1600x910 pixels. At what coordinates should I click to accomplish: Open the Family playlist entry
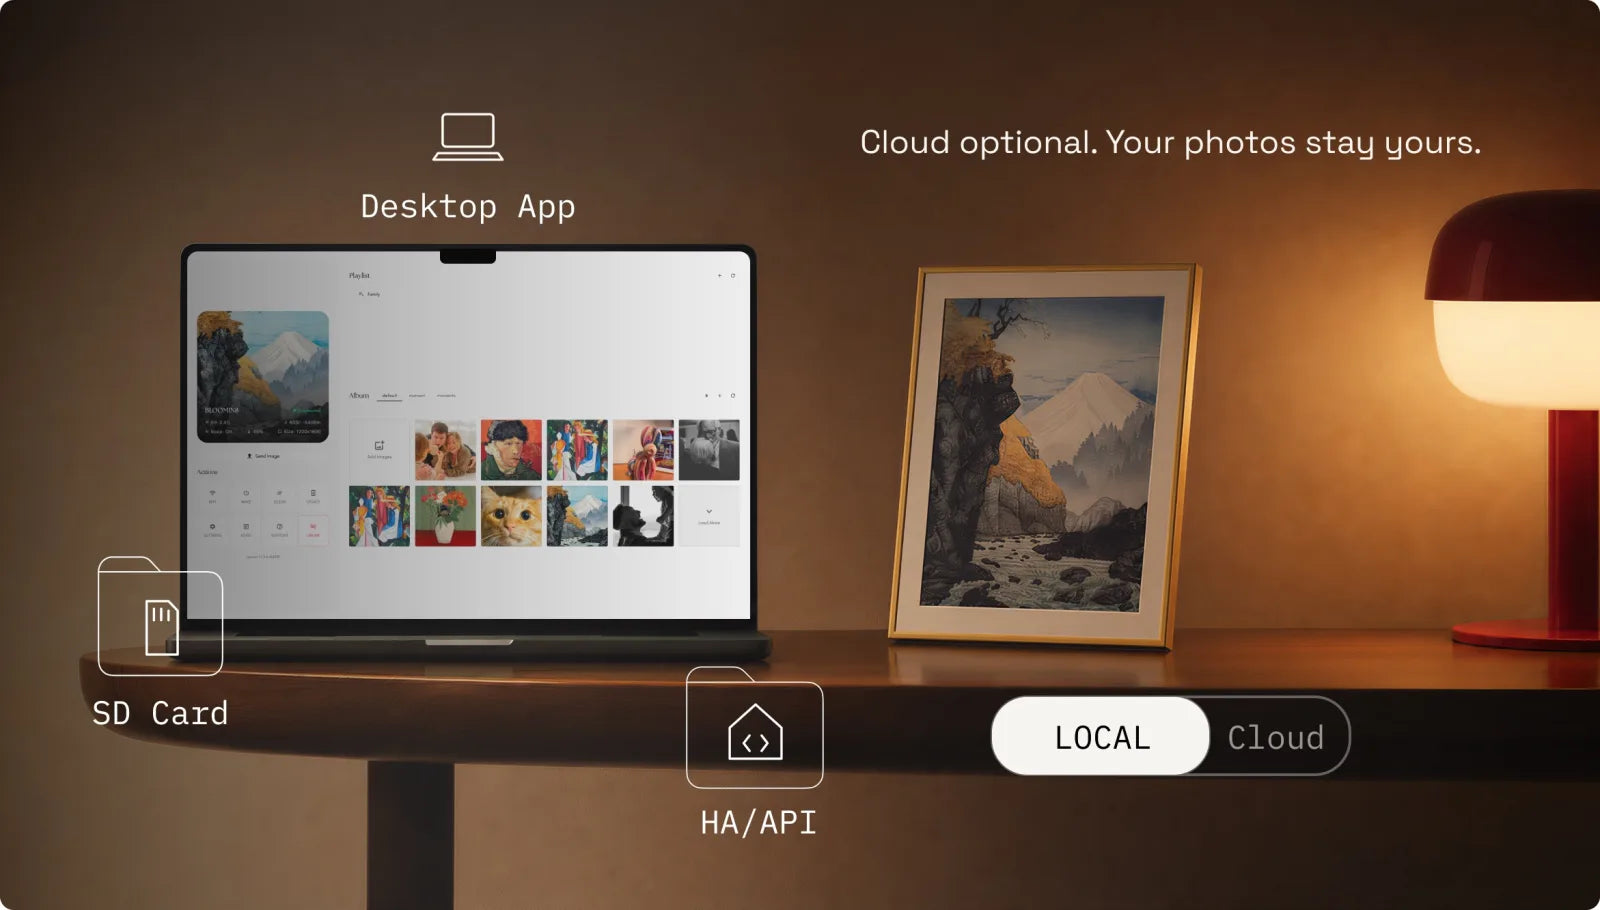point(370,294)
